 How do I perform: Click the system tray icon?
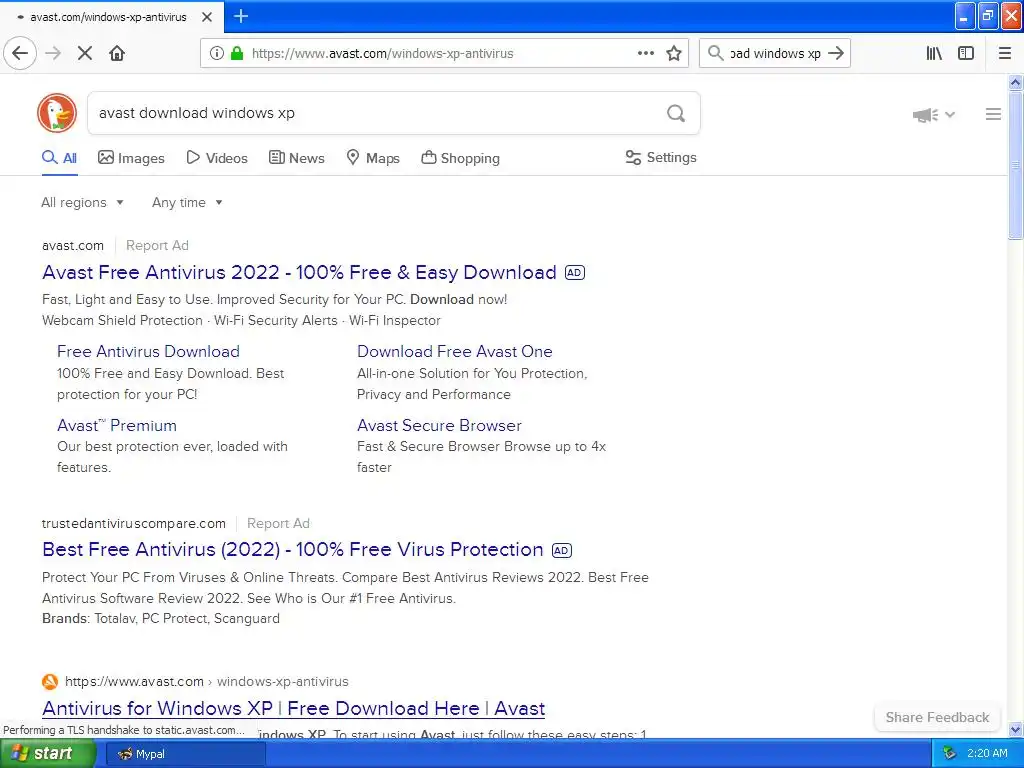(x=949, y=754)
